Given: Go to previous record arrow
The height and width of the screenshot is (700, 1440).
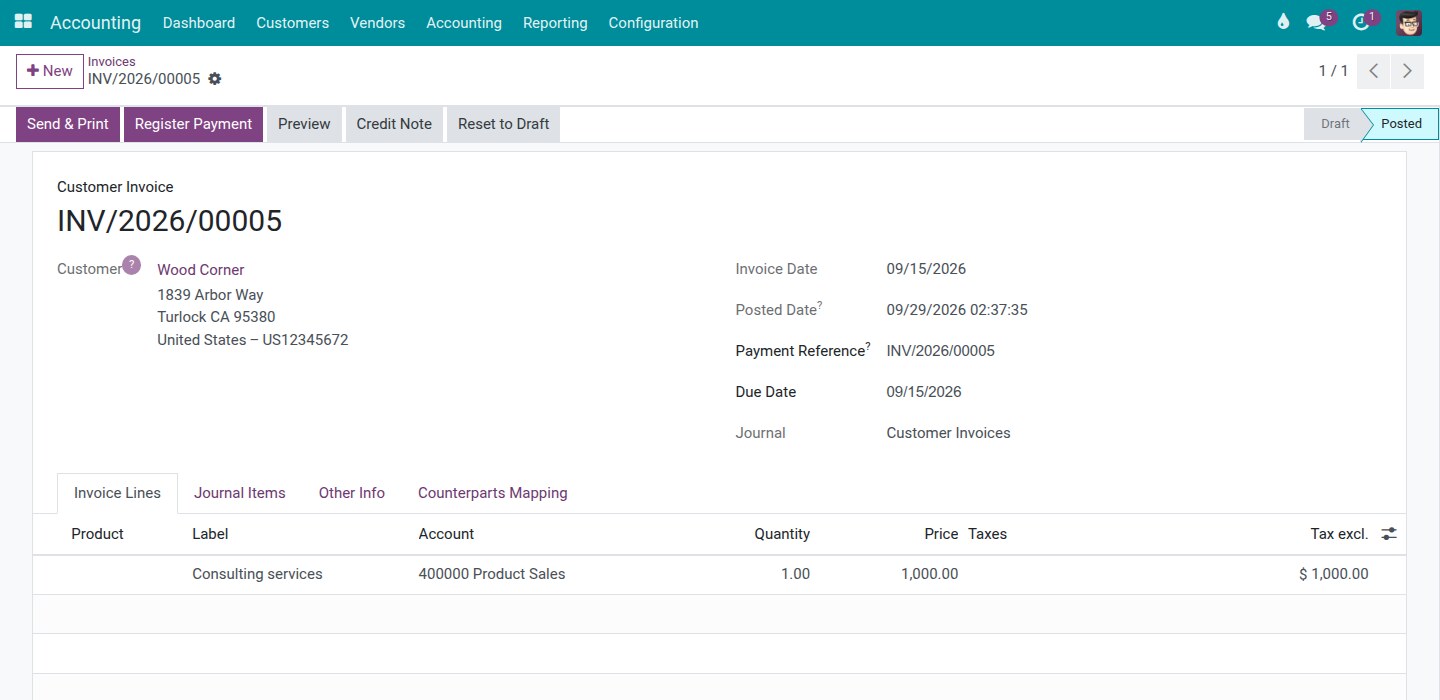Looking at the screenshot, I should 1374,71.
